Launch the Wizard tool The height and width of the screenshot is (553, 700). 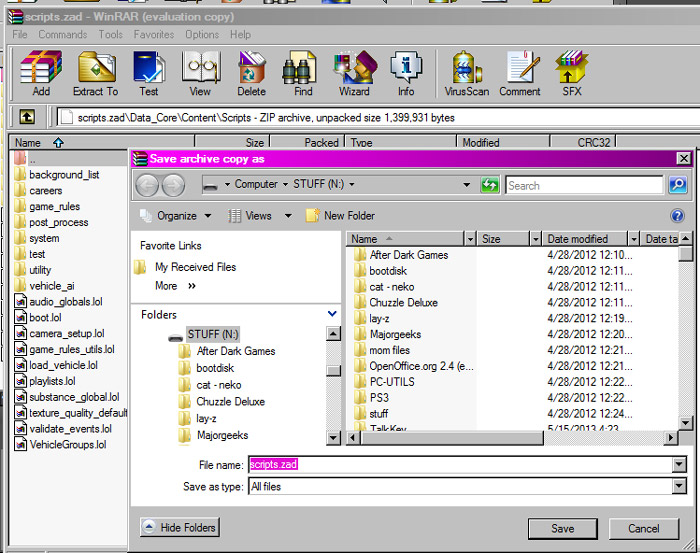pos(354,74)
